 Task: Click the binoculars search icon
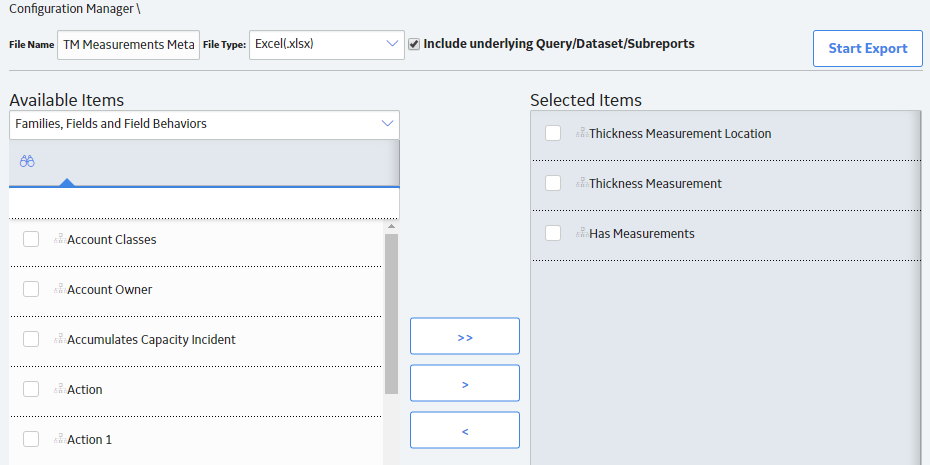point(27,161)
